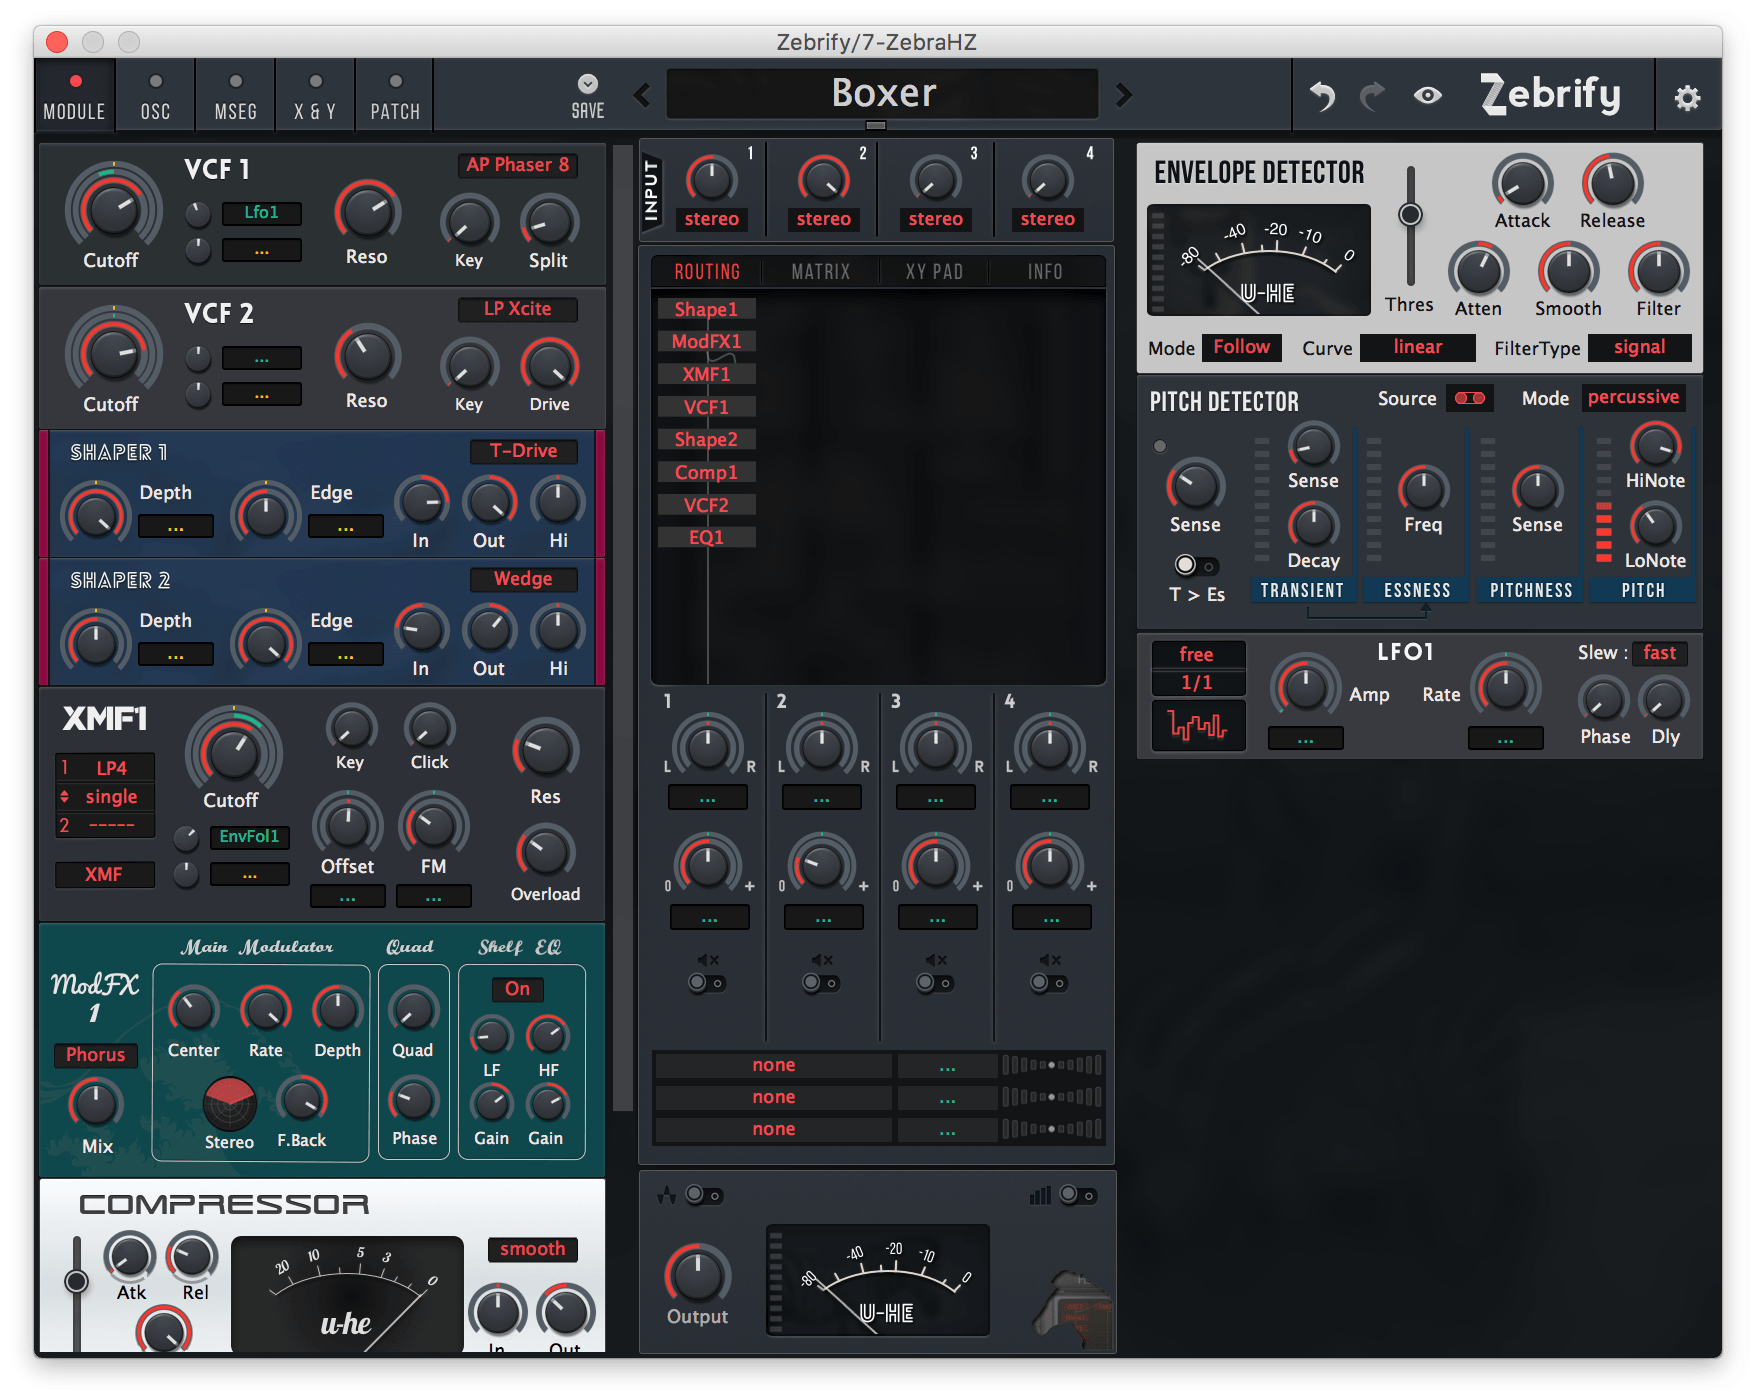This screenshot has height=1400, width=1756.
Task: Click the Output level knob
Action: [x=697, y=1274]
